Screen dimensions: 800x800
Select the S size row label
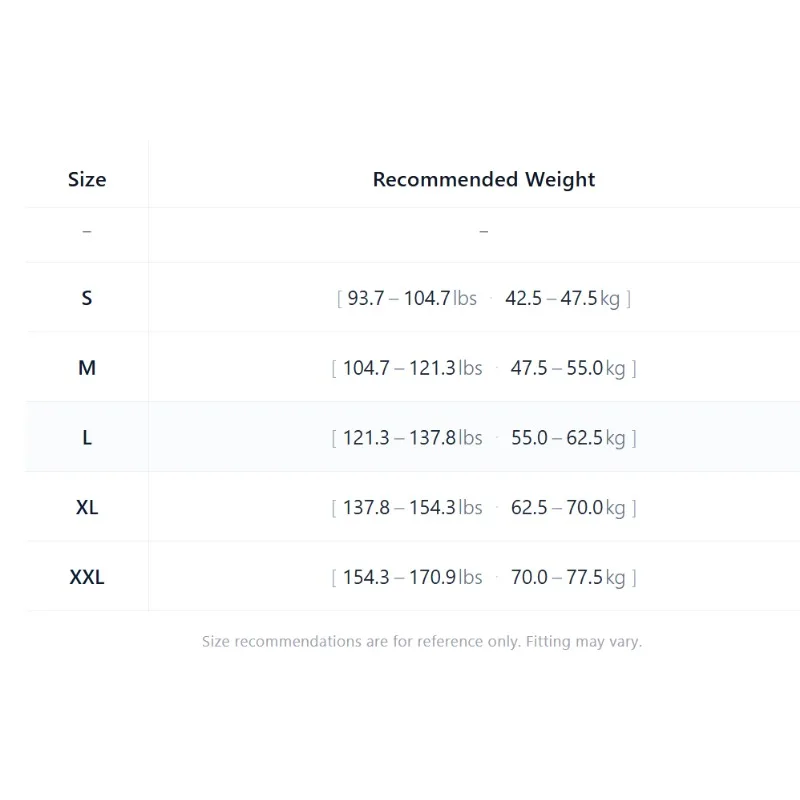coord(87,298)
